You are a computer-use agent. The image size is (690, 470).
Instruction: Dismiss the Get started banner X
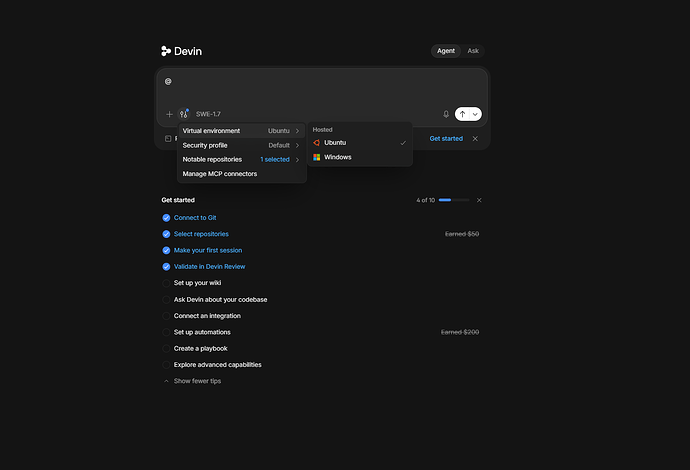475,139
